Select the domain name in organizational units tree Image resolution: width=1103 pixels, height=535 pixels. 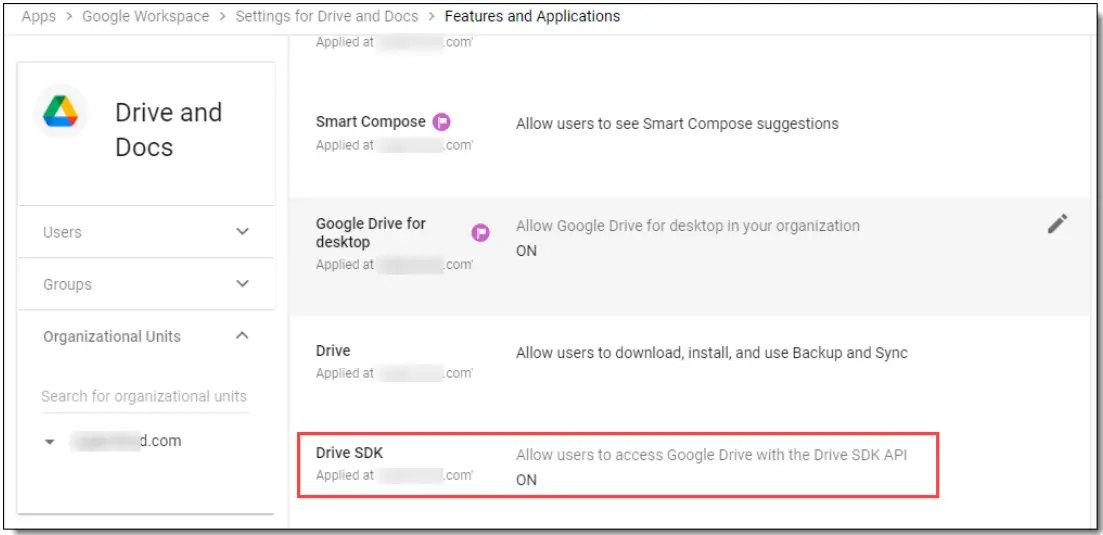click(125, 441)
